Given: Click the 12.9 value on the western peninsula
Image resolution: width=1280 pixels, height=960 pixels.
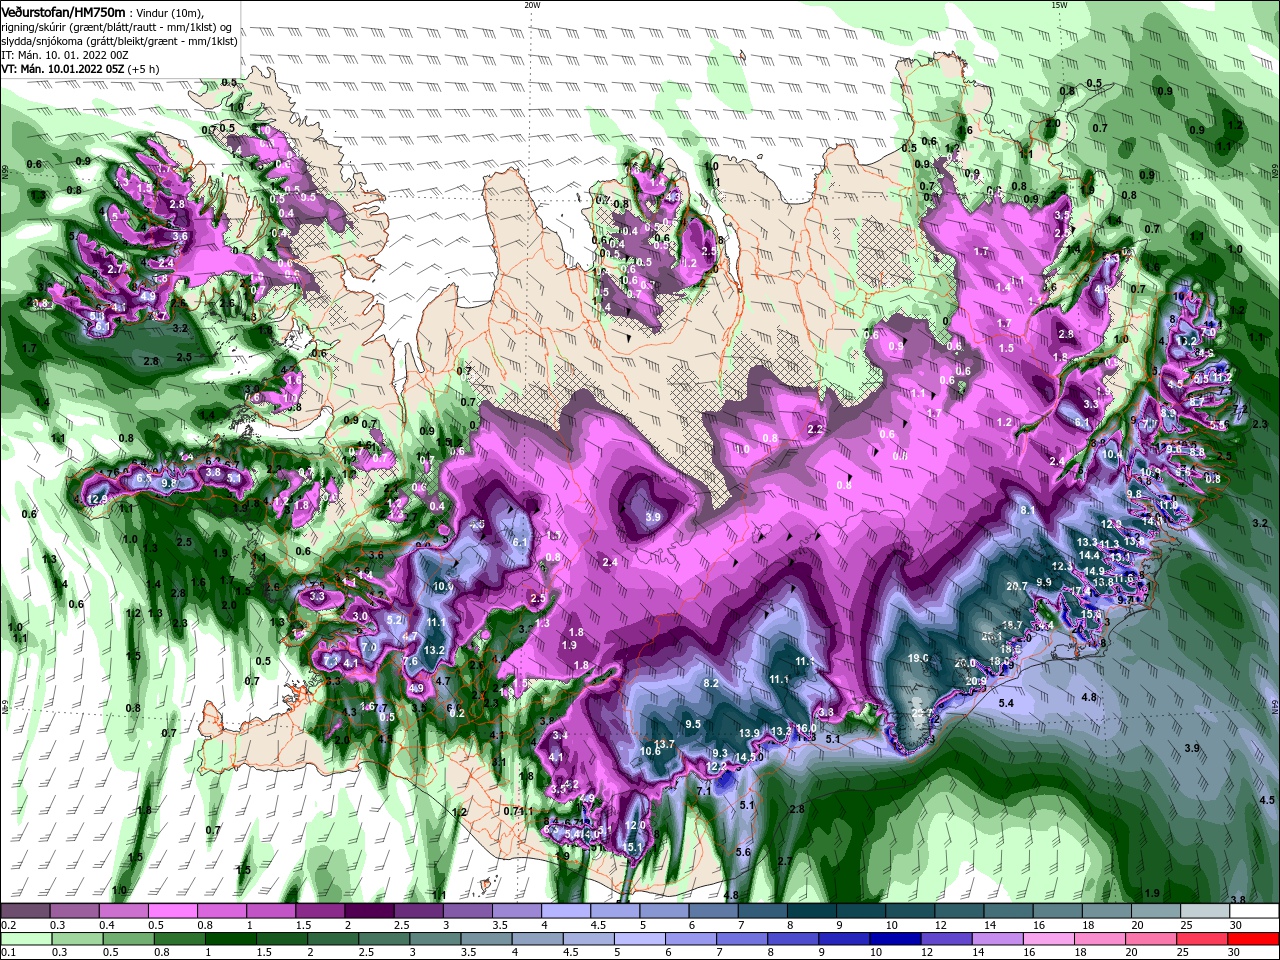Looking at the screenshot, I should pos(97,499).
